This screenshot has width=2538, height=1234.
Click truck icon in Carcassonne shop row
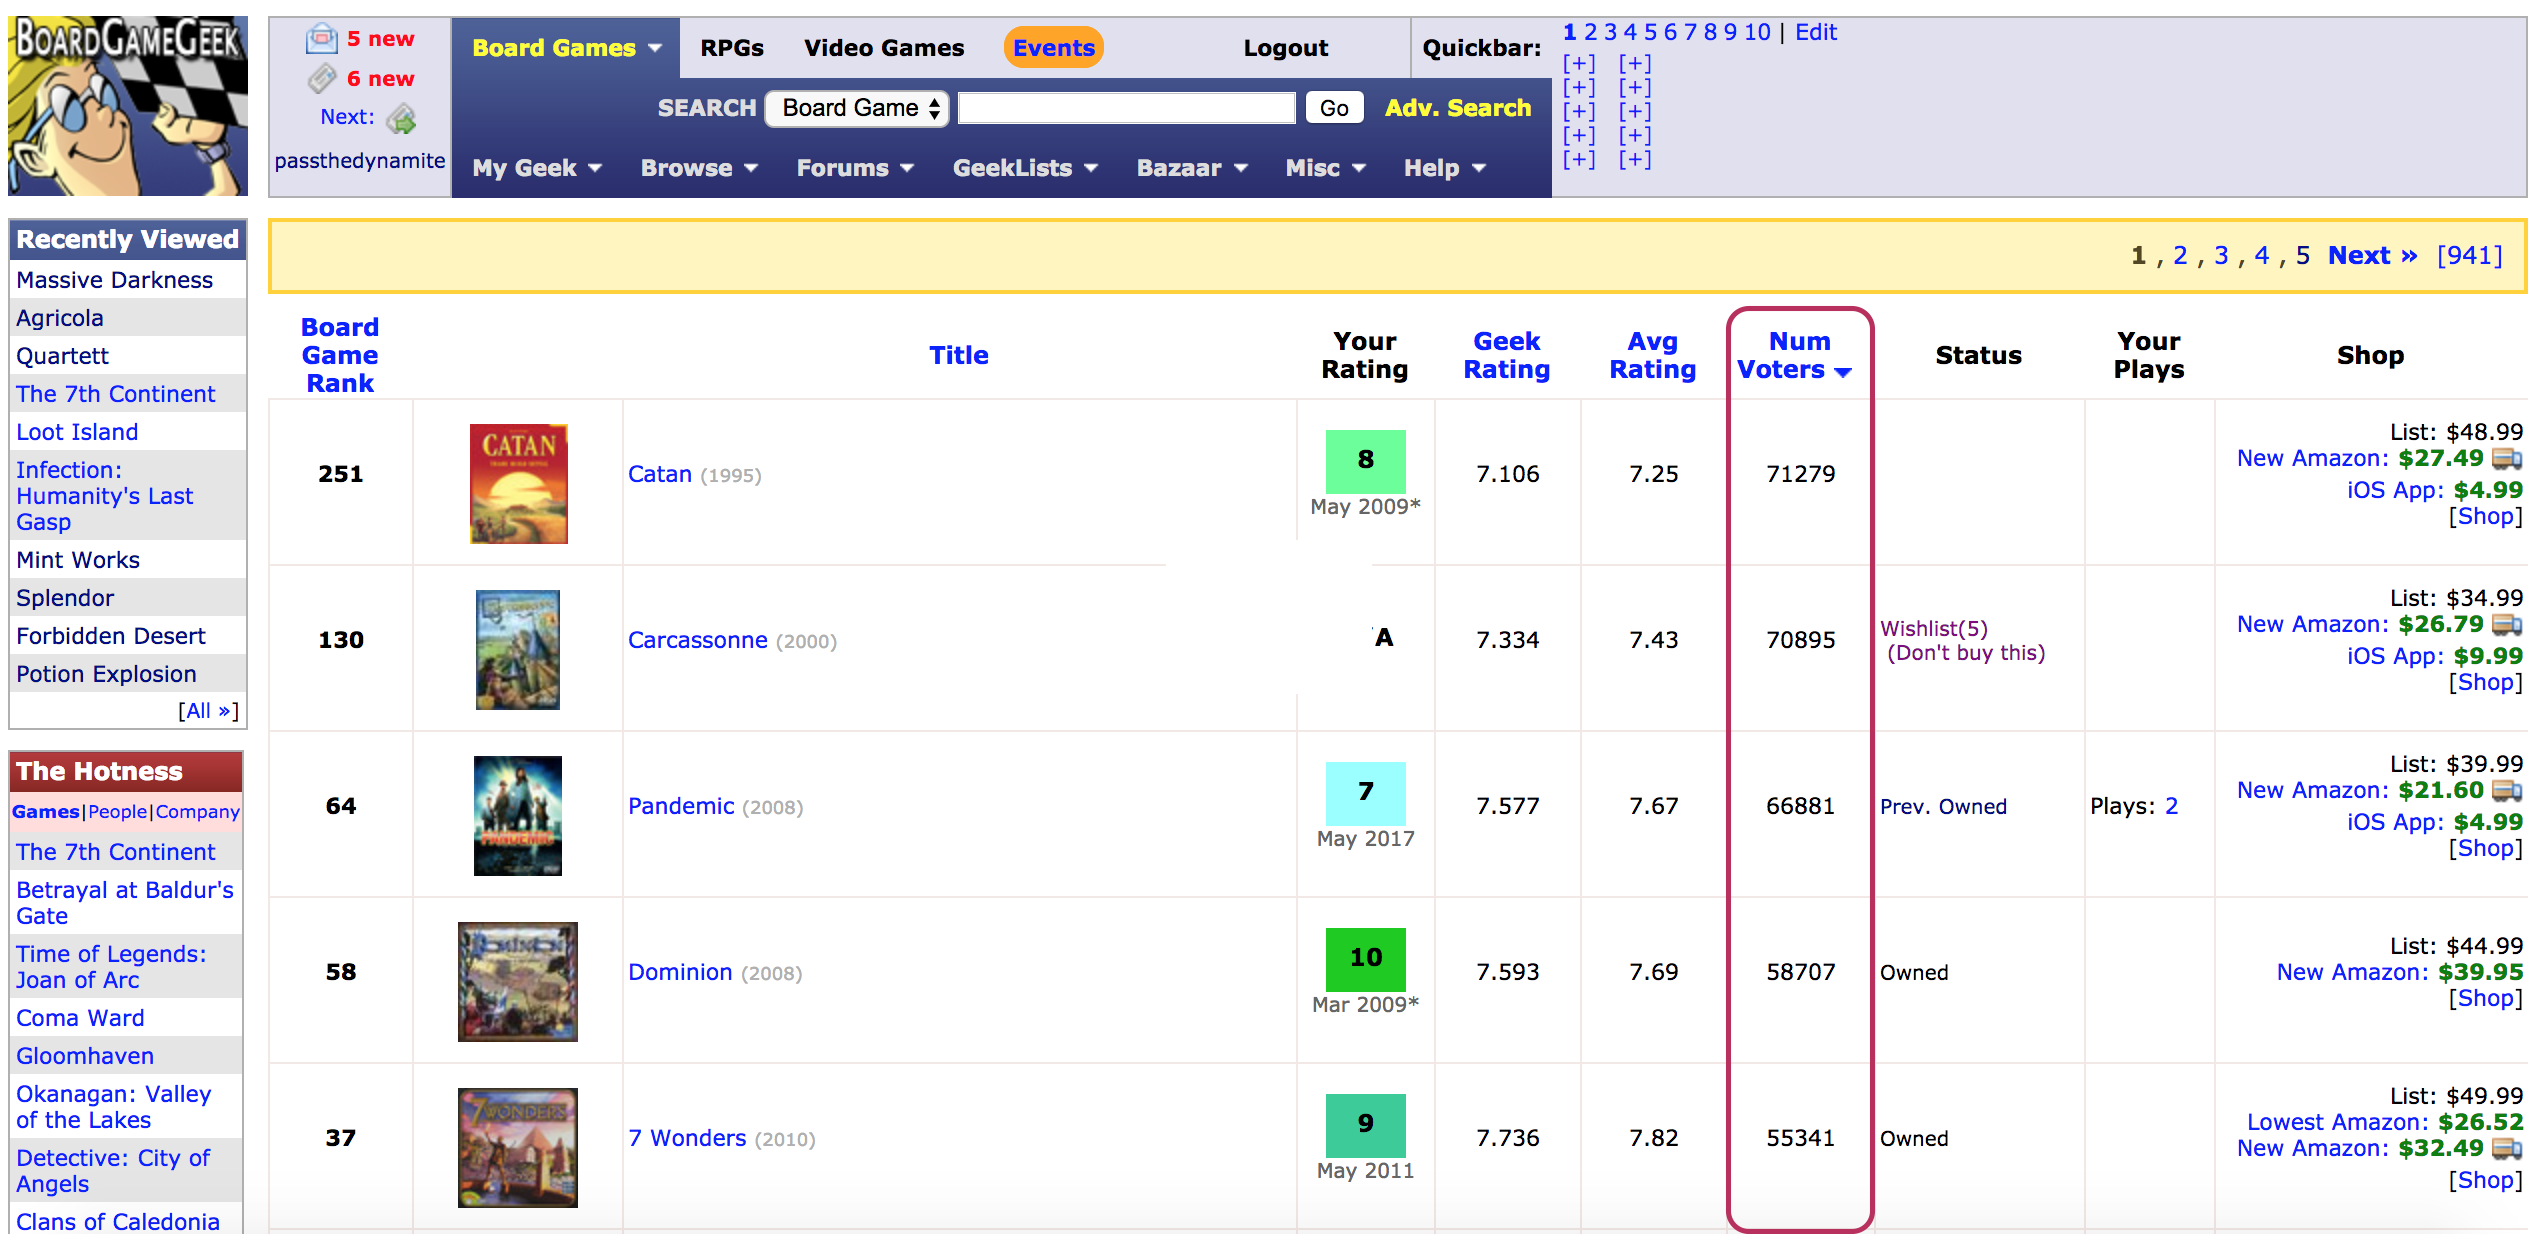pos(2506,625)
